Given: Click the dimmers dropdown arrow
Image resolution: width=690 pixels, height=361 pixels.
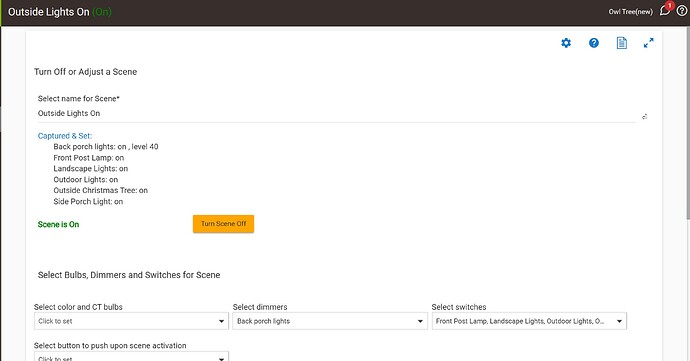Looking at the screenshot, I should click(420, 321).
